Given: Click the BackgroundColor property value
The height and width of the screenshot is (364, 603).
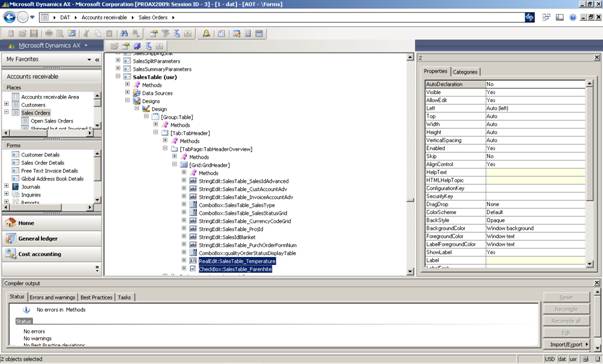Looking at the screenshot, I should pyautogui.click(x=535, y=228).
